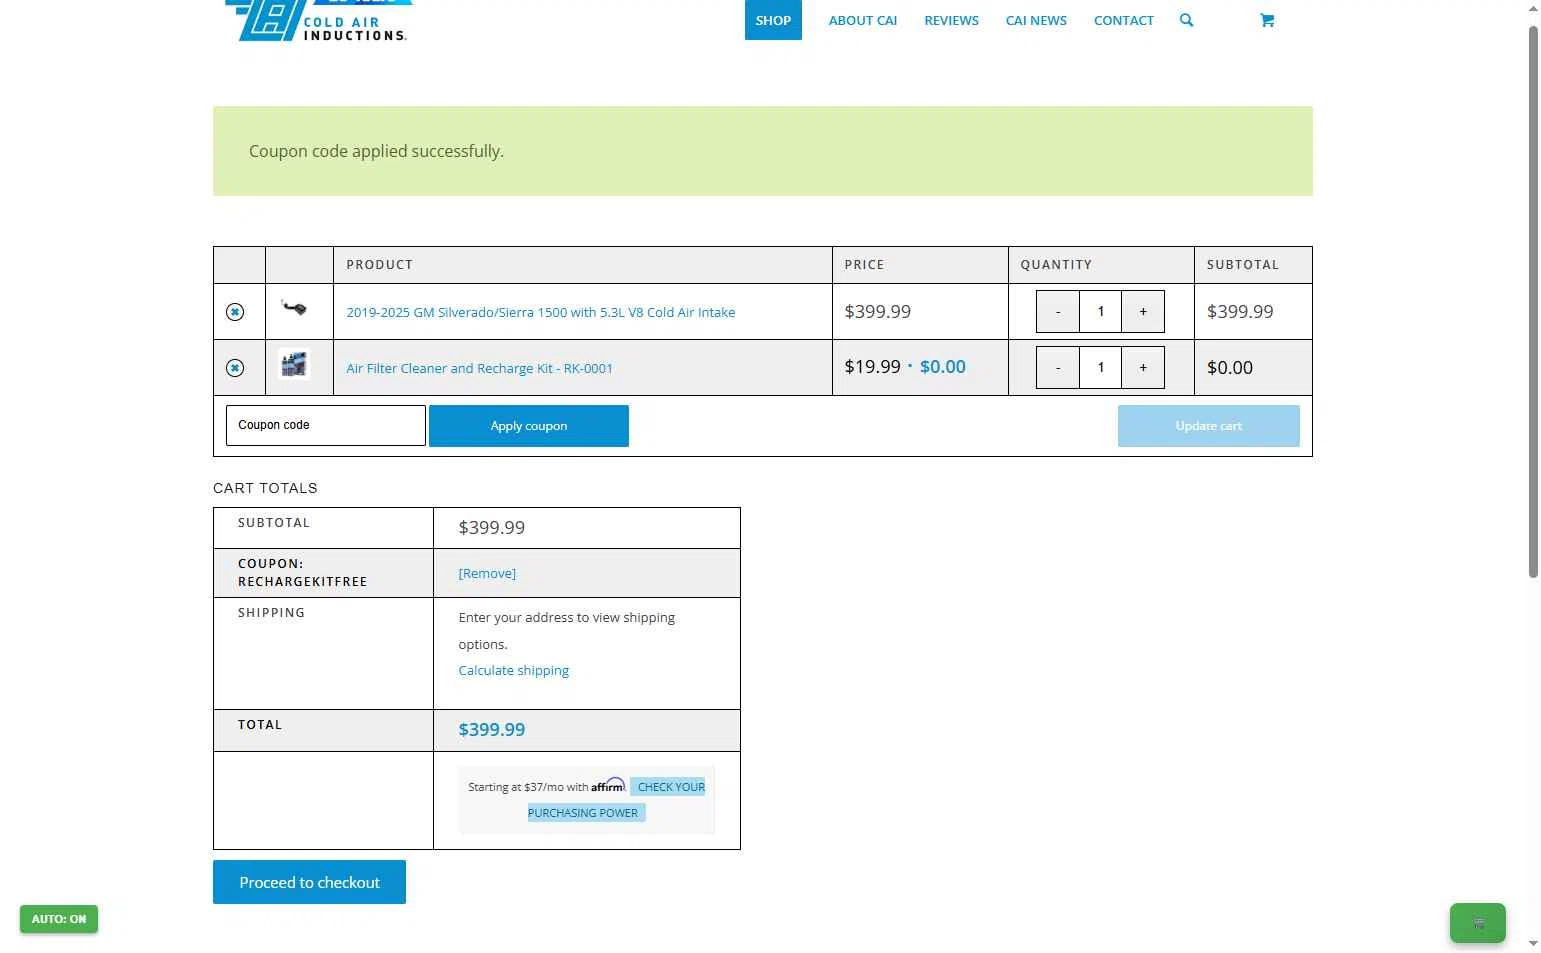Image resolution: width=1541 pixels, height=953 pixels.
Task: Proceed to checkout
Action: [x=309, y=882]
